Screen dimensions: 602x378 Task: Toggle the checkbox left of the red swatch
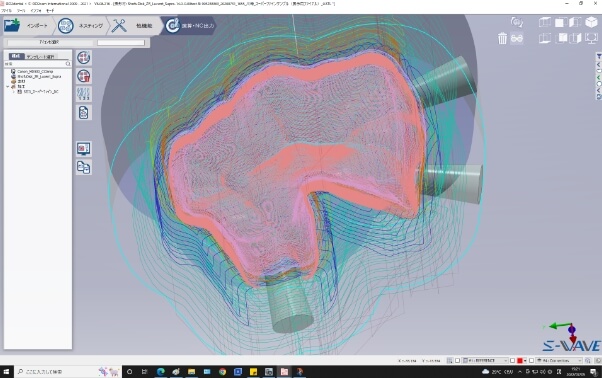tap(512, 361)
